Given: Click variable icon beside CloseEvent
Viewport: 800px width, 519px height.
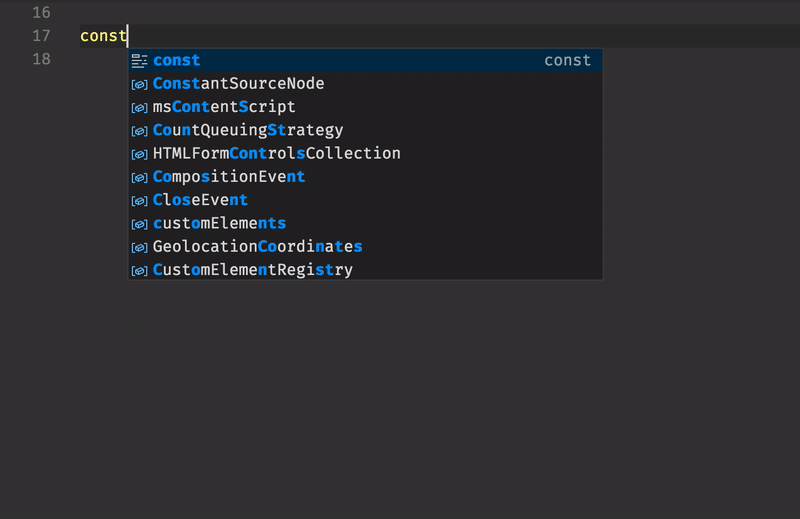Looking at the screenshot, I should (x=139, y=201).
